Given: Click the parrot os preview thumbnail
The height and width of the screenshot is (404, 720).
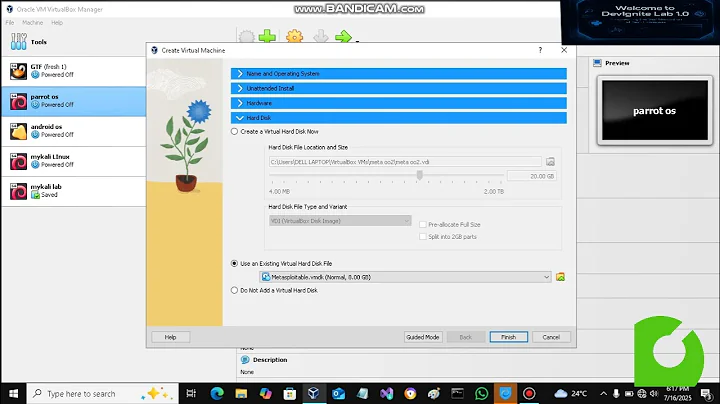Looking at the screenshot, I should [654, 111].
